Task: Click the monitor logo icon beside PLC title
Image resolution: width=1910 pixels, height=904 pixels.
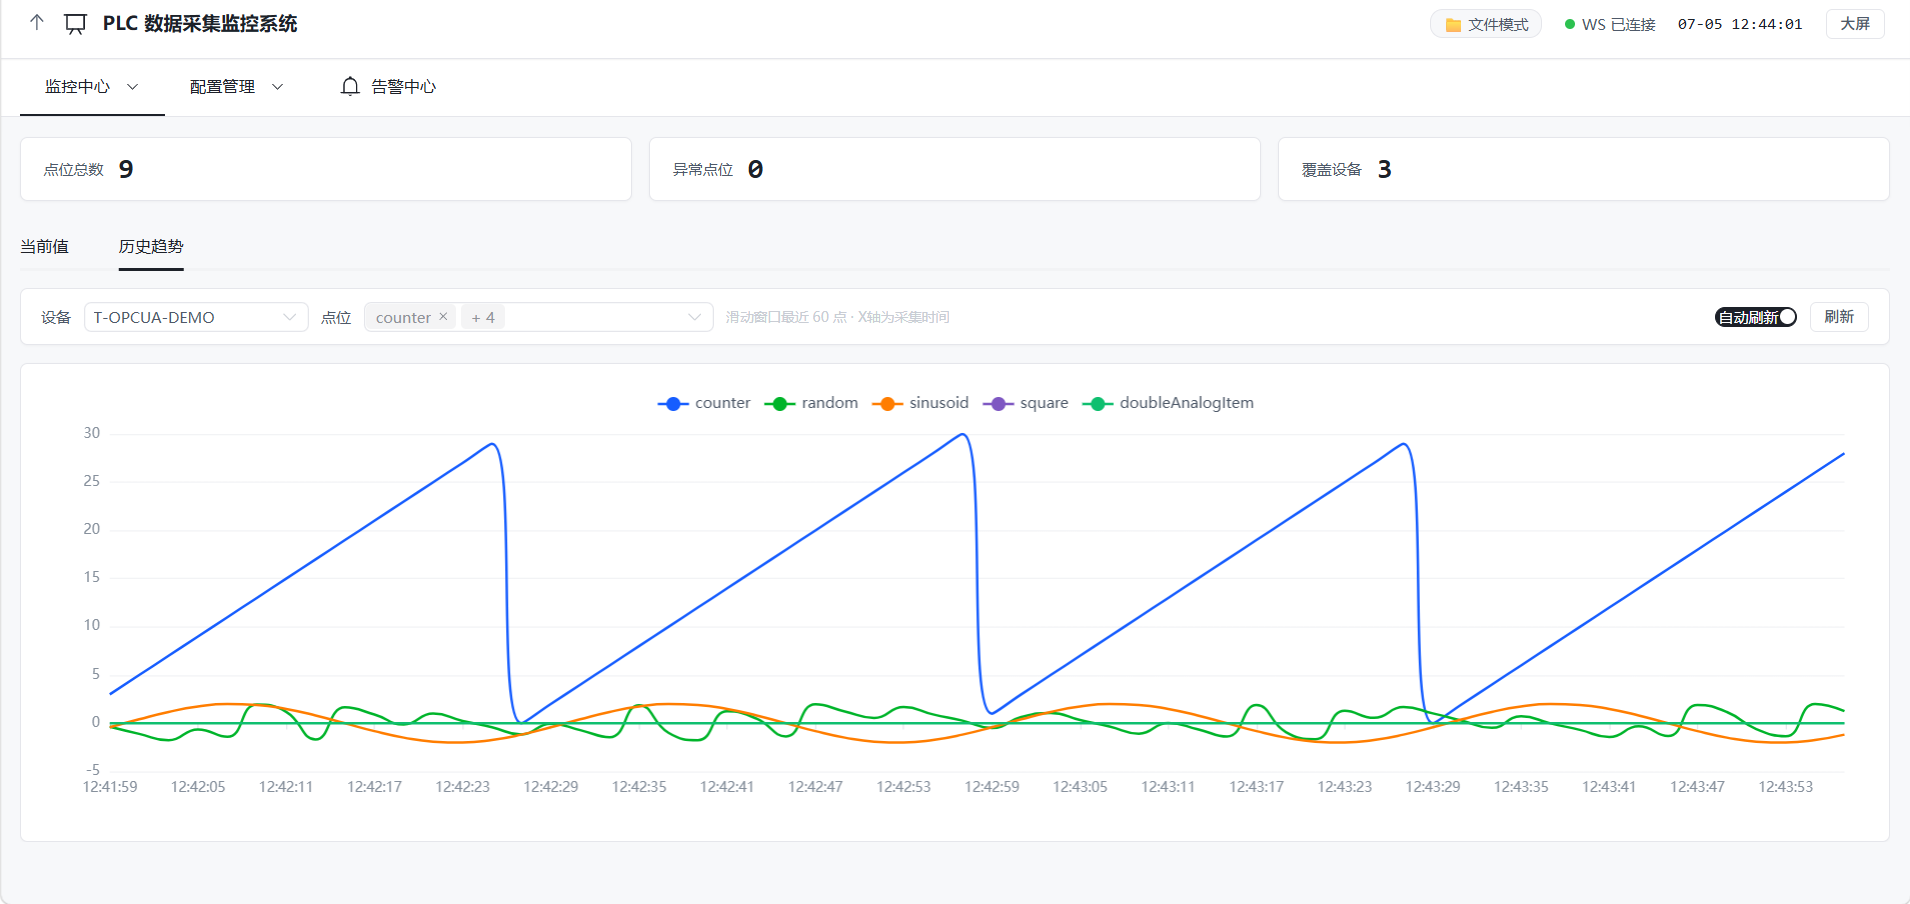Action: point(75,24)
